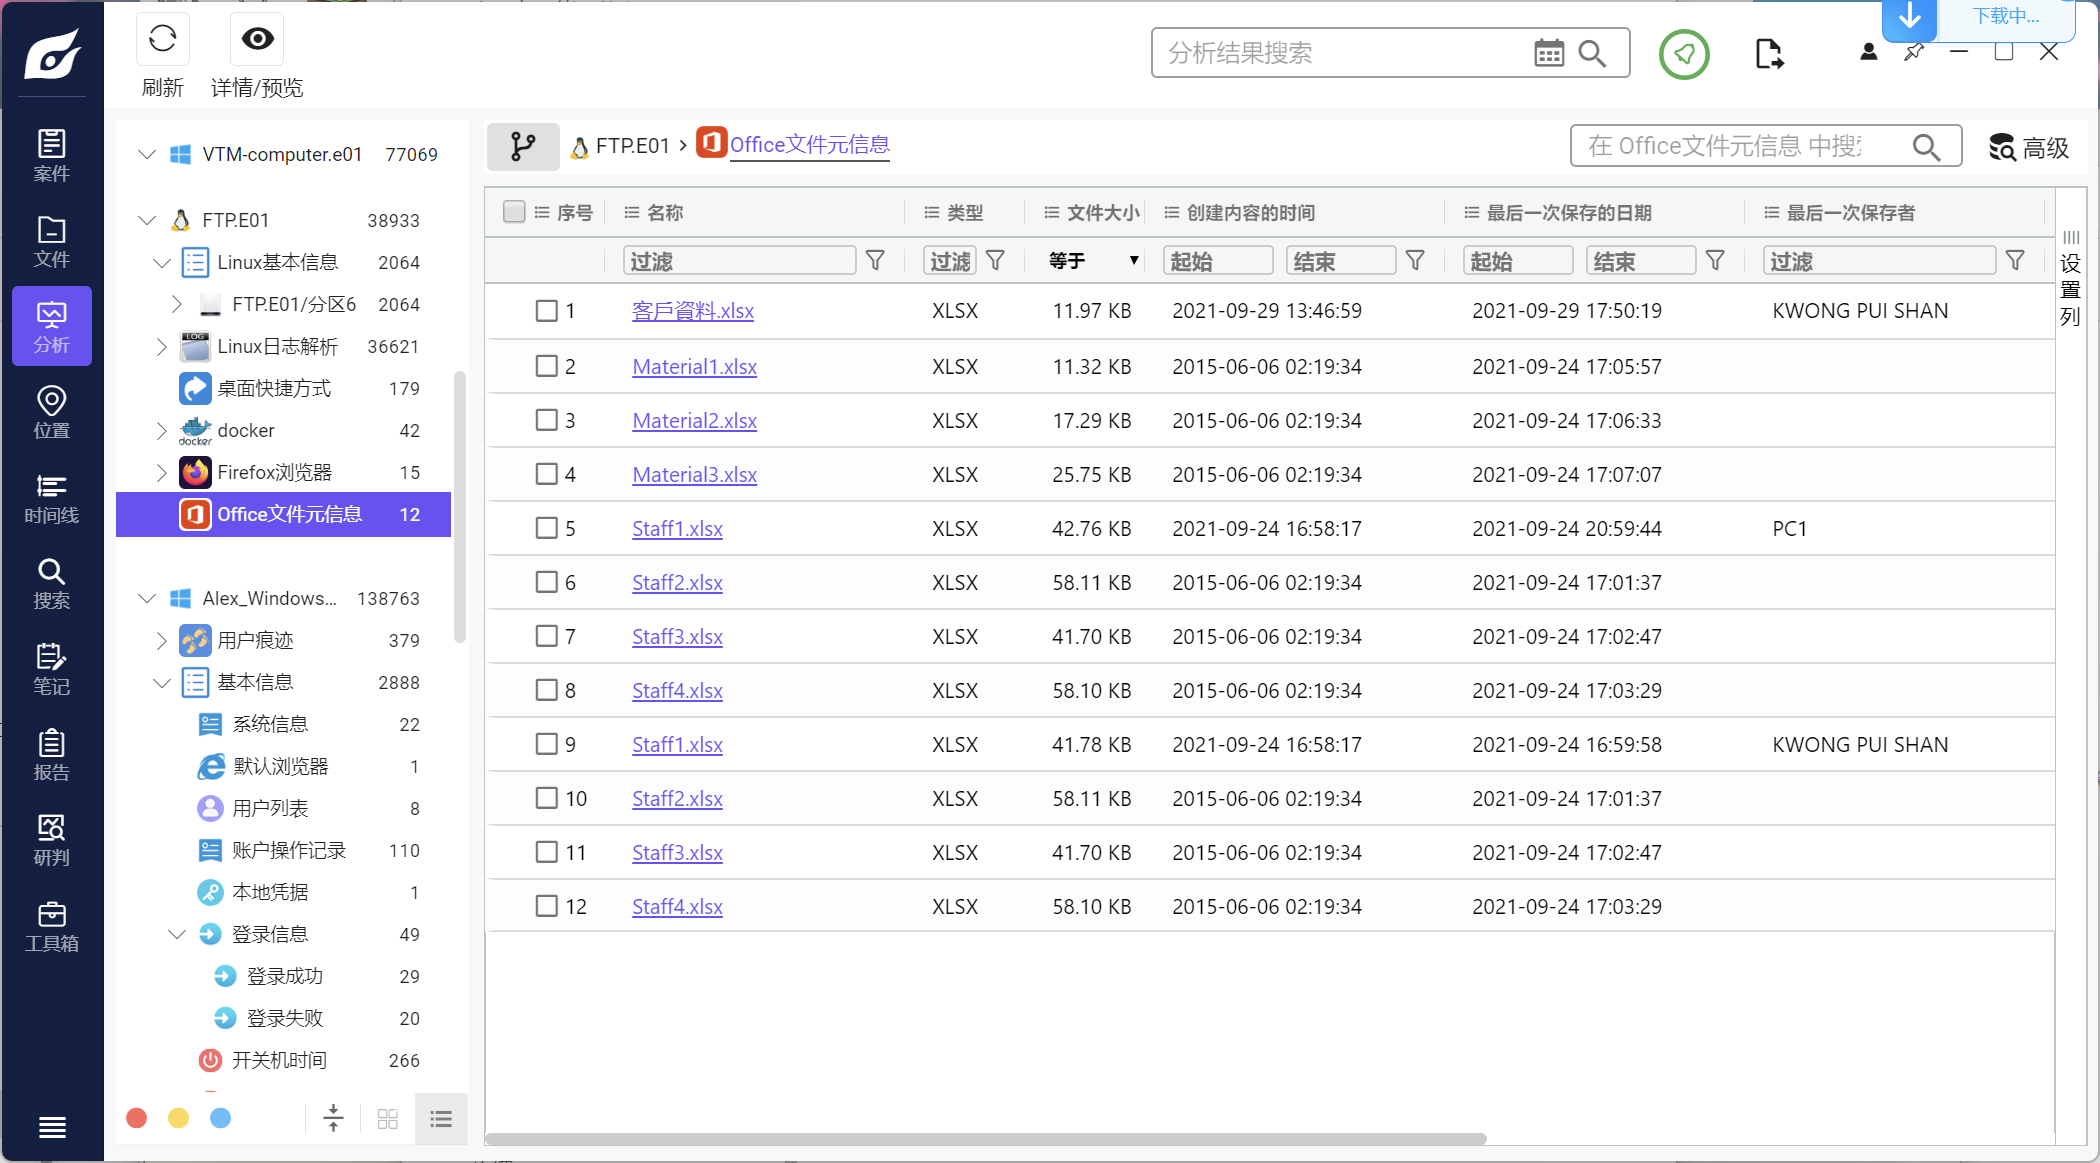Click the magnifier in Office文件元信息 search
Viewport: 2100px width, 1163px height.
tap(1926, 147)
